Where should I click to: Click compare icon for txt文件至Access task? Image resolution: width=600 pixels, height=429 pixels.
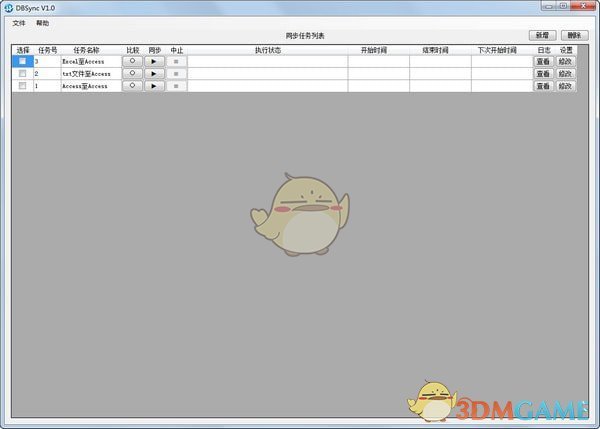click(133, 74)
